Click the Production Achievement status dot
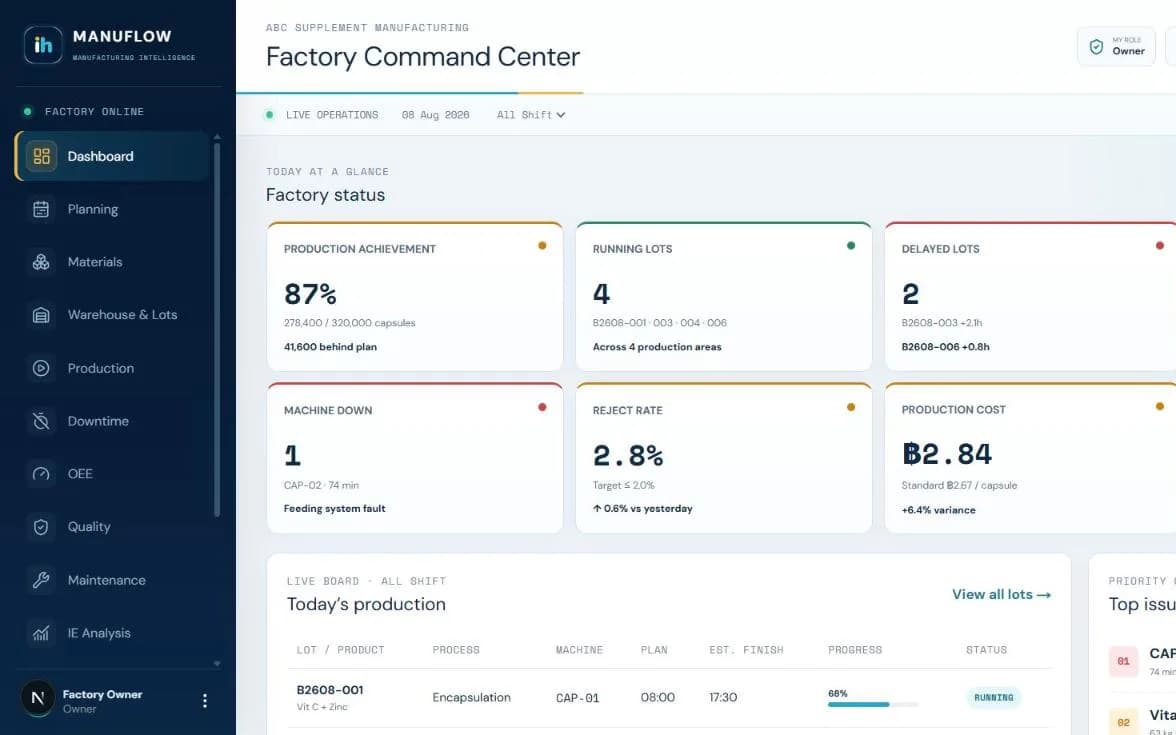Image resolution: width=1176 pixels, height=735 pixels. coord(542,245)
